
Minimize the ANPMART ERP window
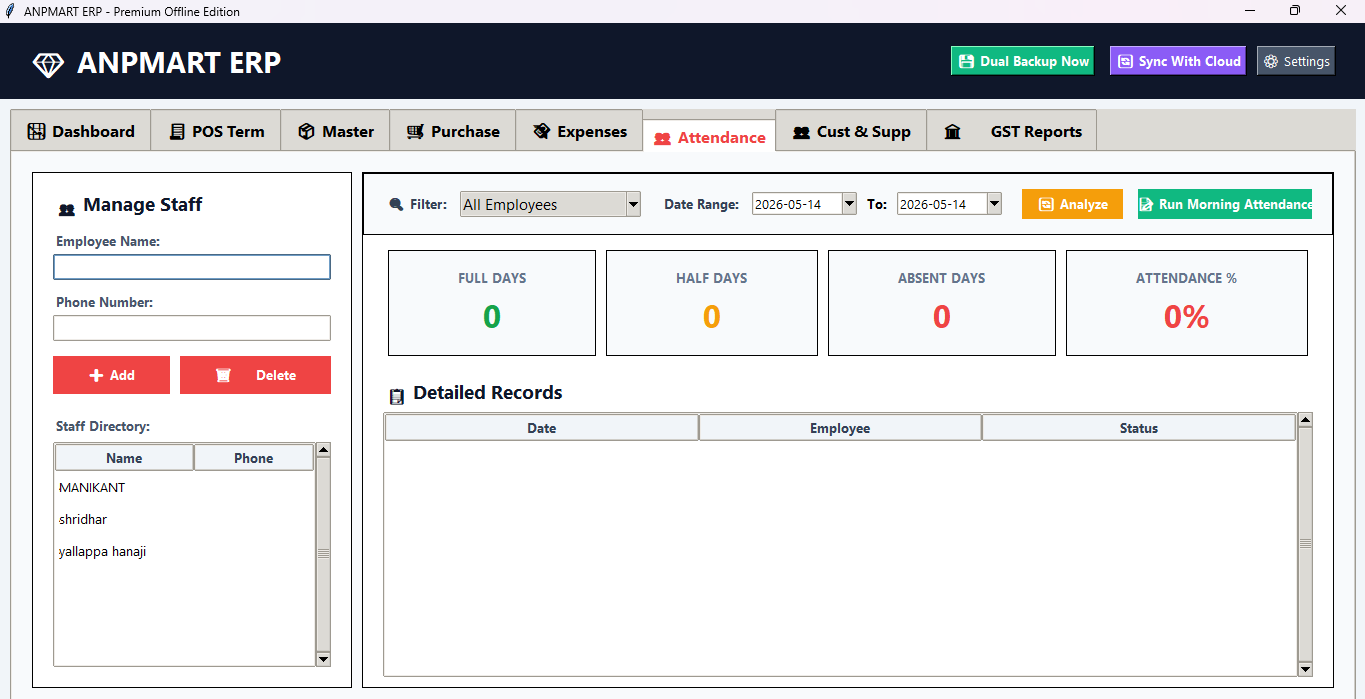point(1250,11)
